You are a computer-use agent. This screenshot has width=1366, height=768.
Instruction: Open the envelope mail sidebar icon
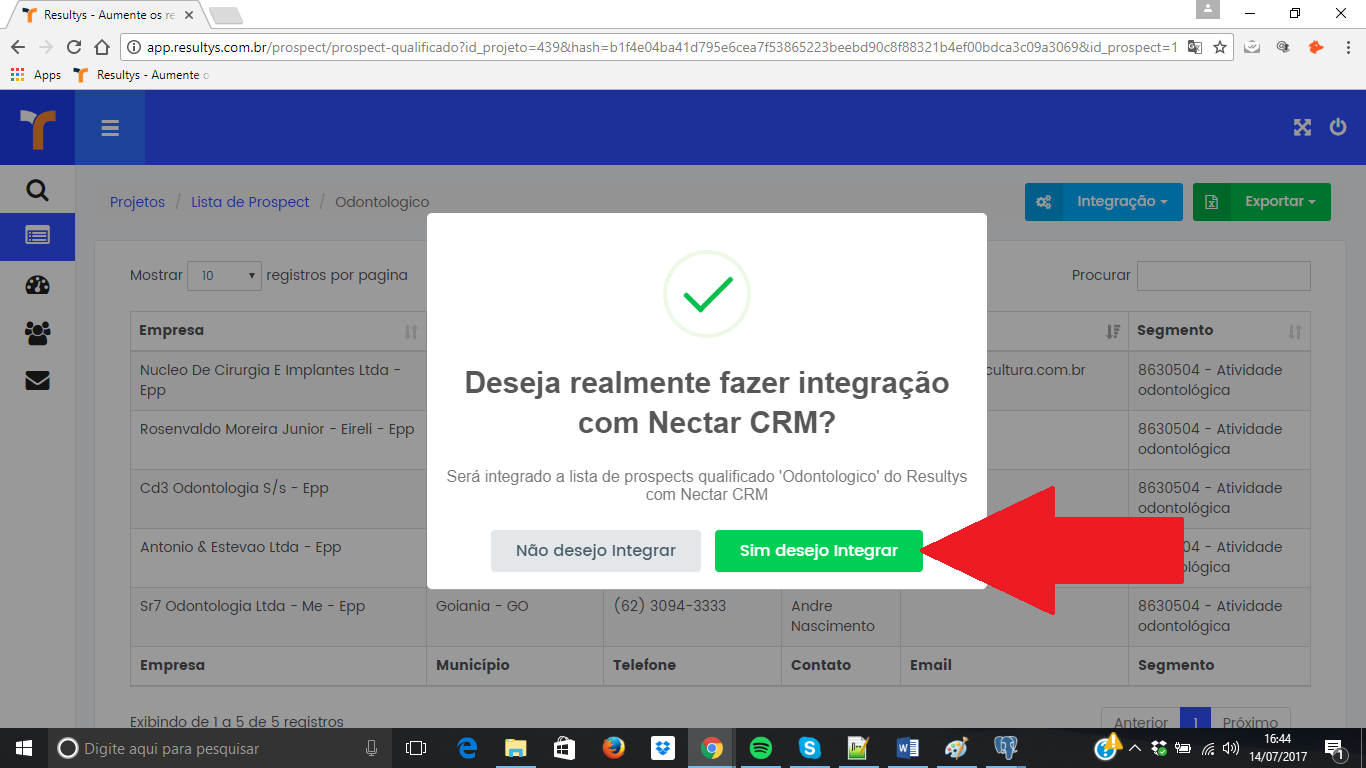[x=37, y=381]
